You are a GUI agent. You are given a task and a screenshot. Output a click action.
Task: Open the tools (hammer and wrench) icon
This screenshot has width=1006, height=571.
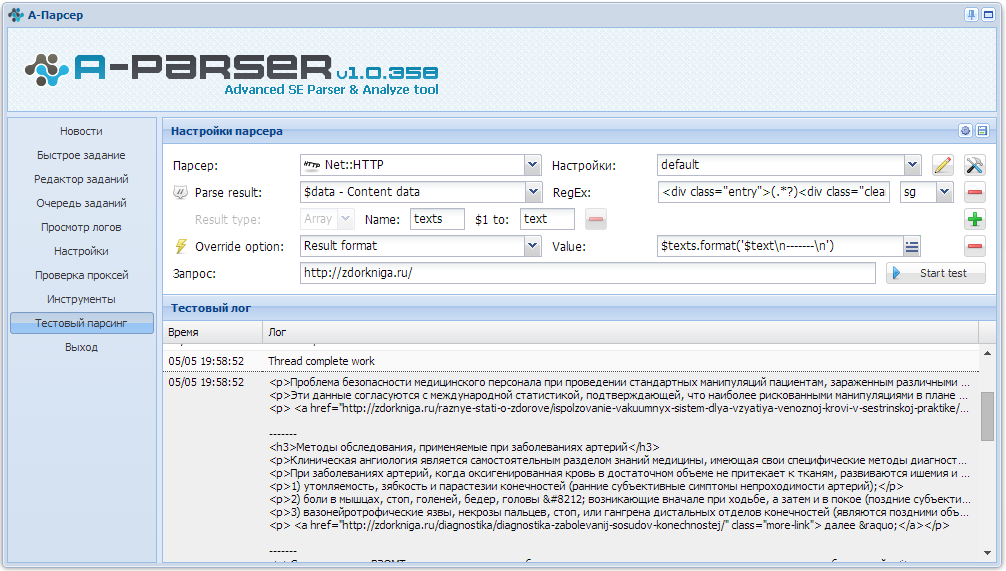point(975,165)
